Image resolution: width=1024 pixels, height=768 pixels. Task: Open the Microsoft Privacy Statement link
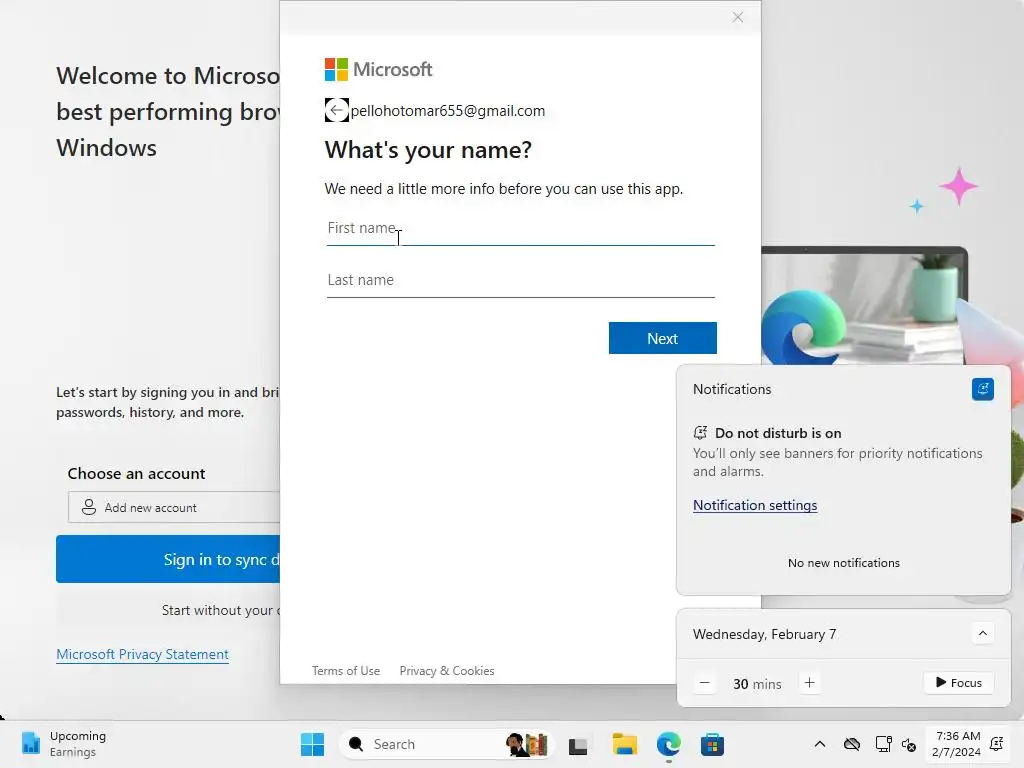click(142, 654)
